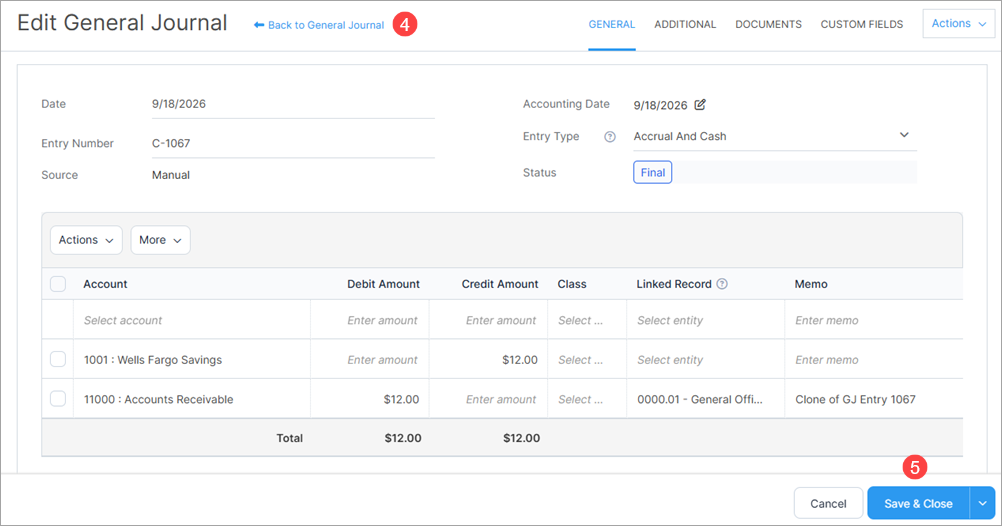Click Accounts Receivable credit amount field
Viewport: 1002px width, 526px height.
tap(489, 399)
